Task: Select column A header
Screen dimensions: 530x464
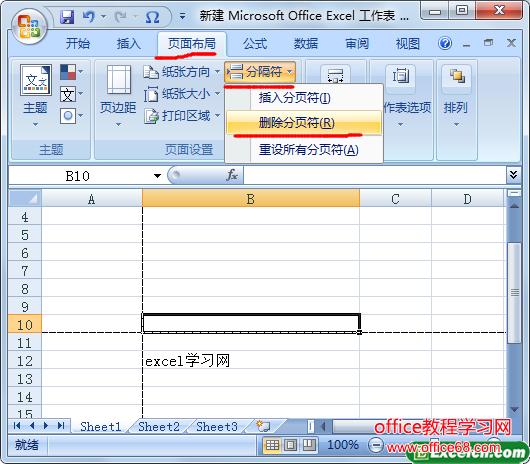Action: point(92,199)
